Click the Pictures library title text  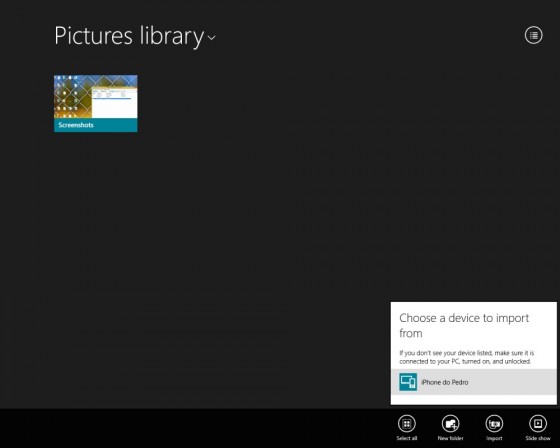[129, 36]
